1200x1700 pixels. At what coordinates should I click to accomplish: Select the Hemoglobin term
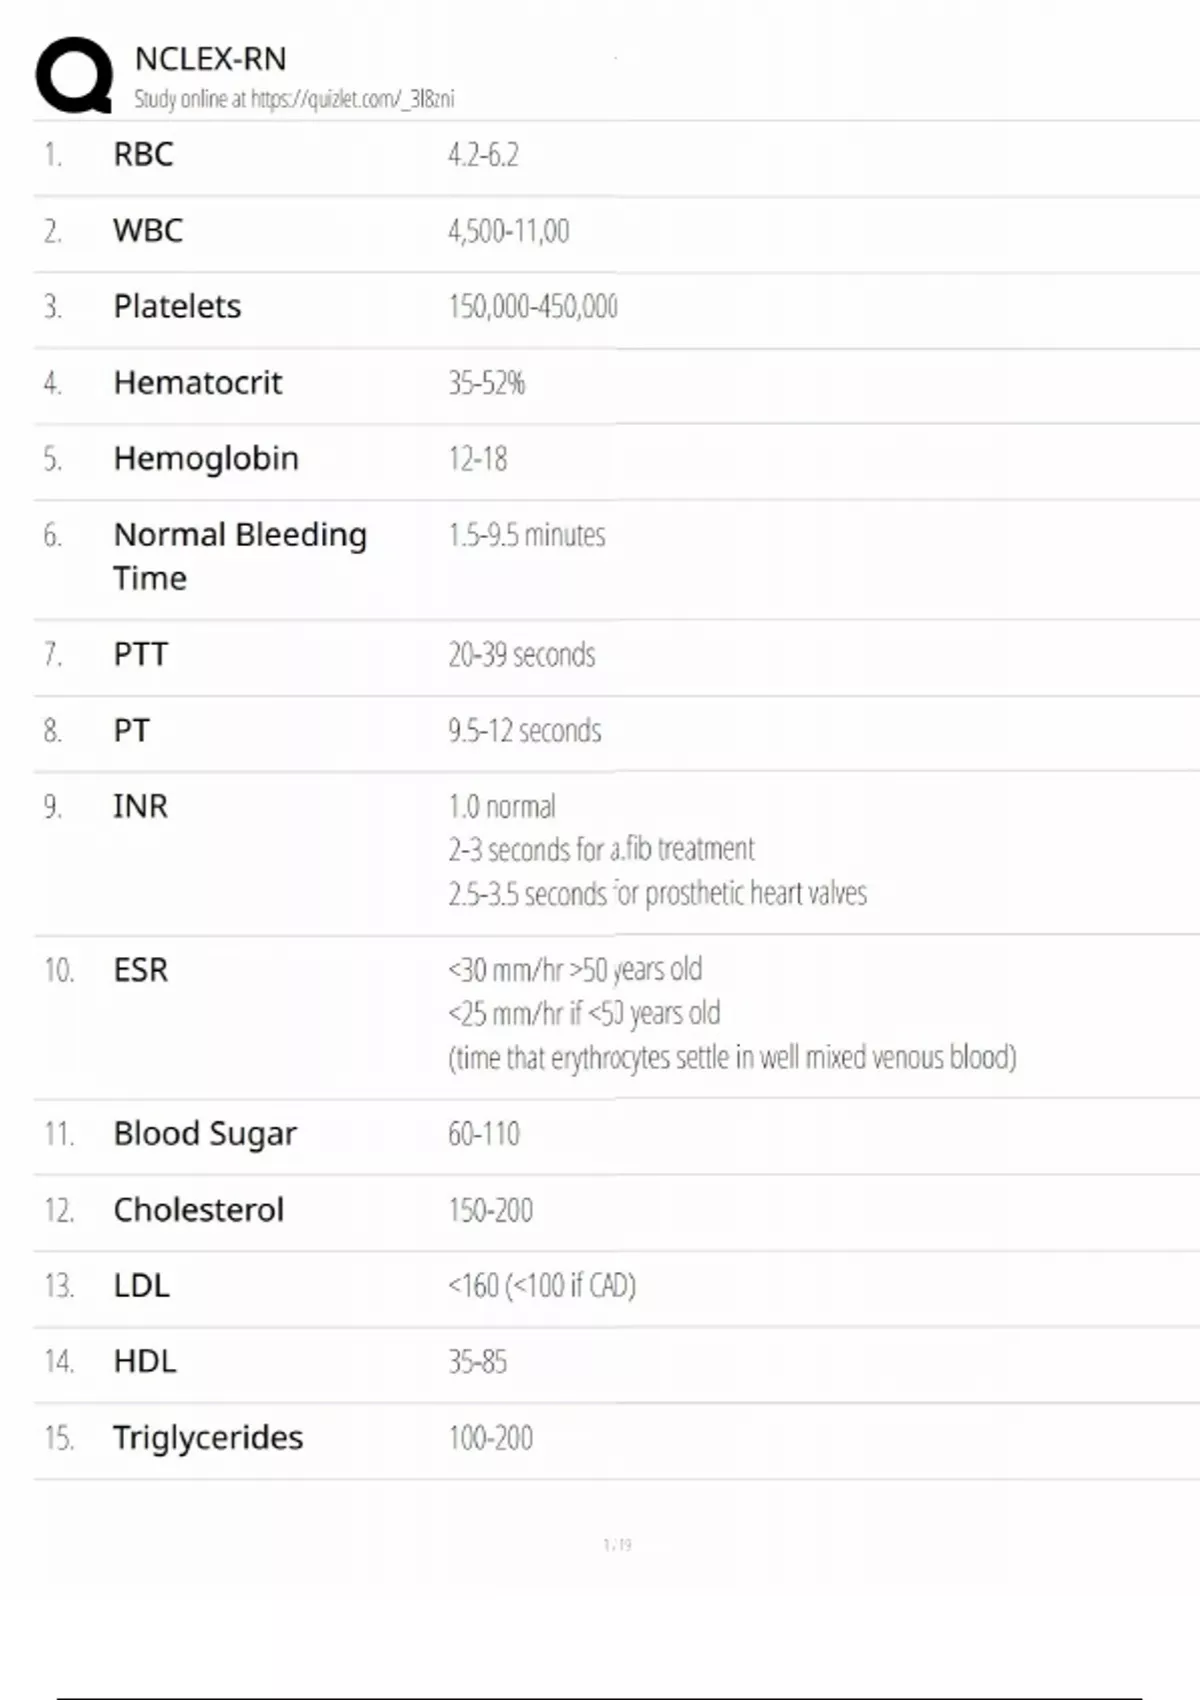[x=206, y=459]
